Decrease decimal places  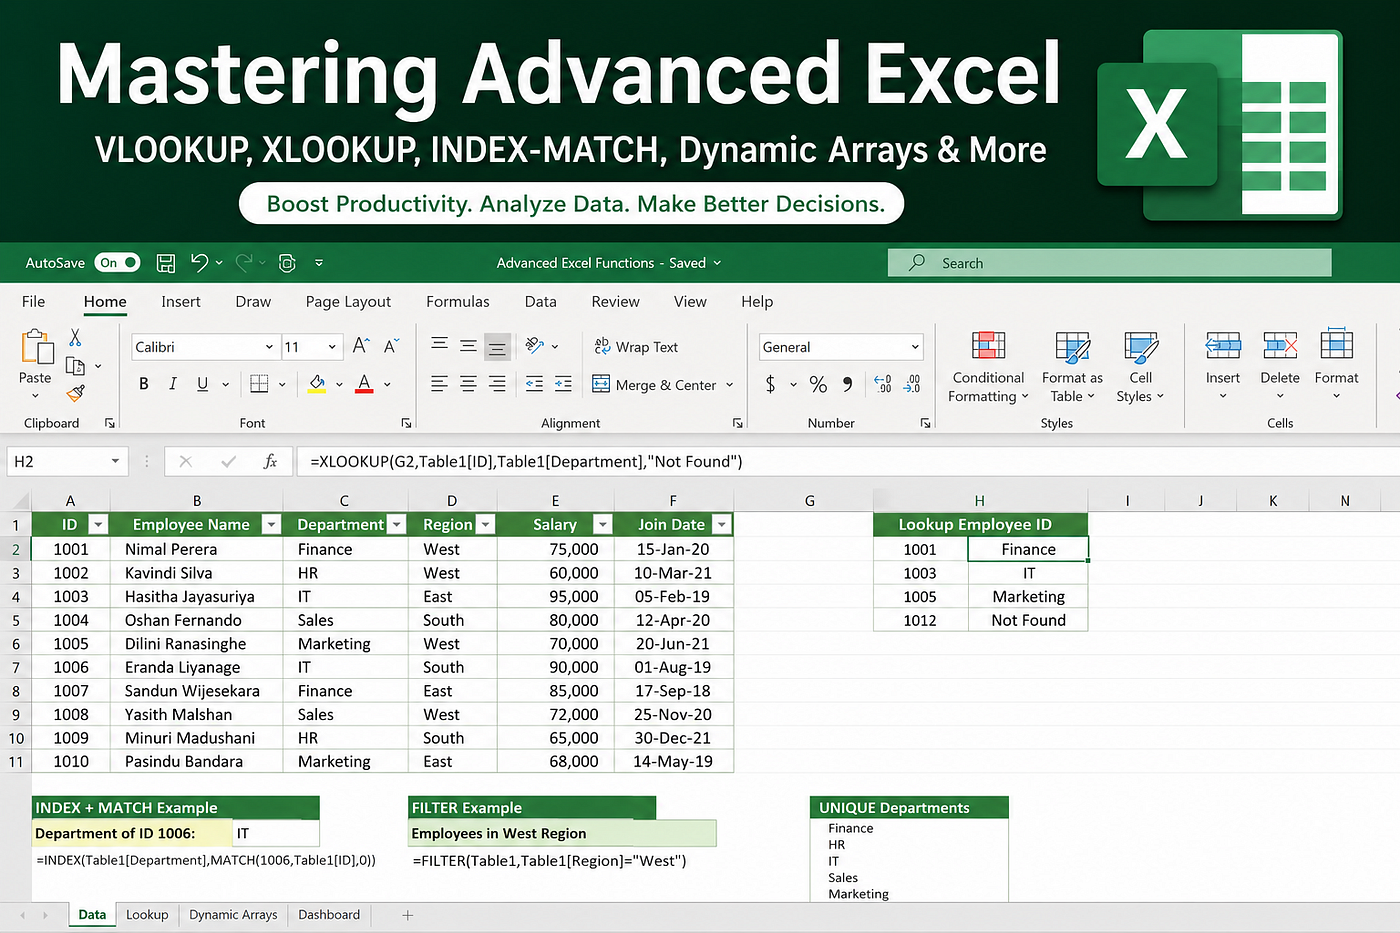point(912,384)
